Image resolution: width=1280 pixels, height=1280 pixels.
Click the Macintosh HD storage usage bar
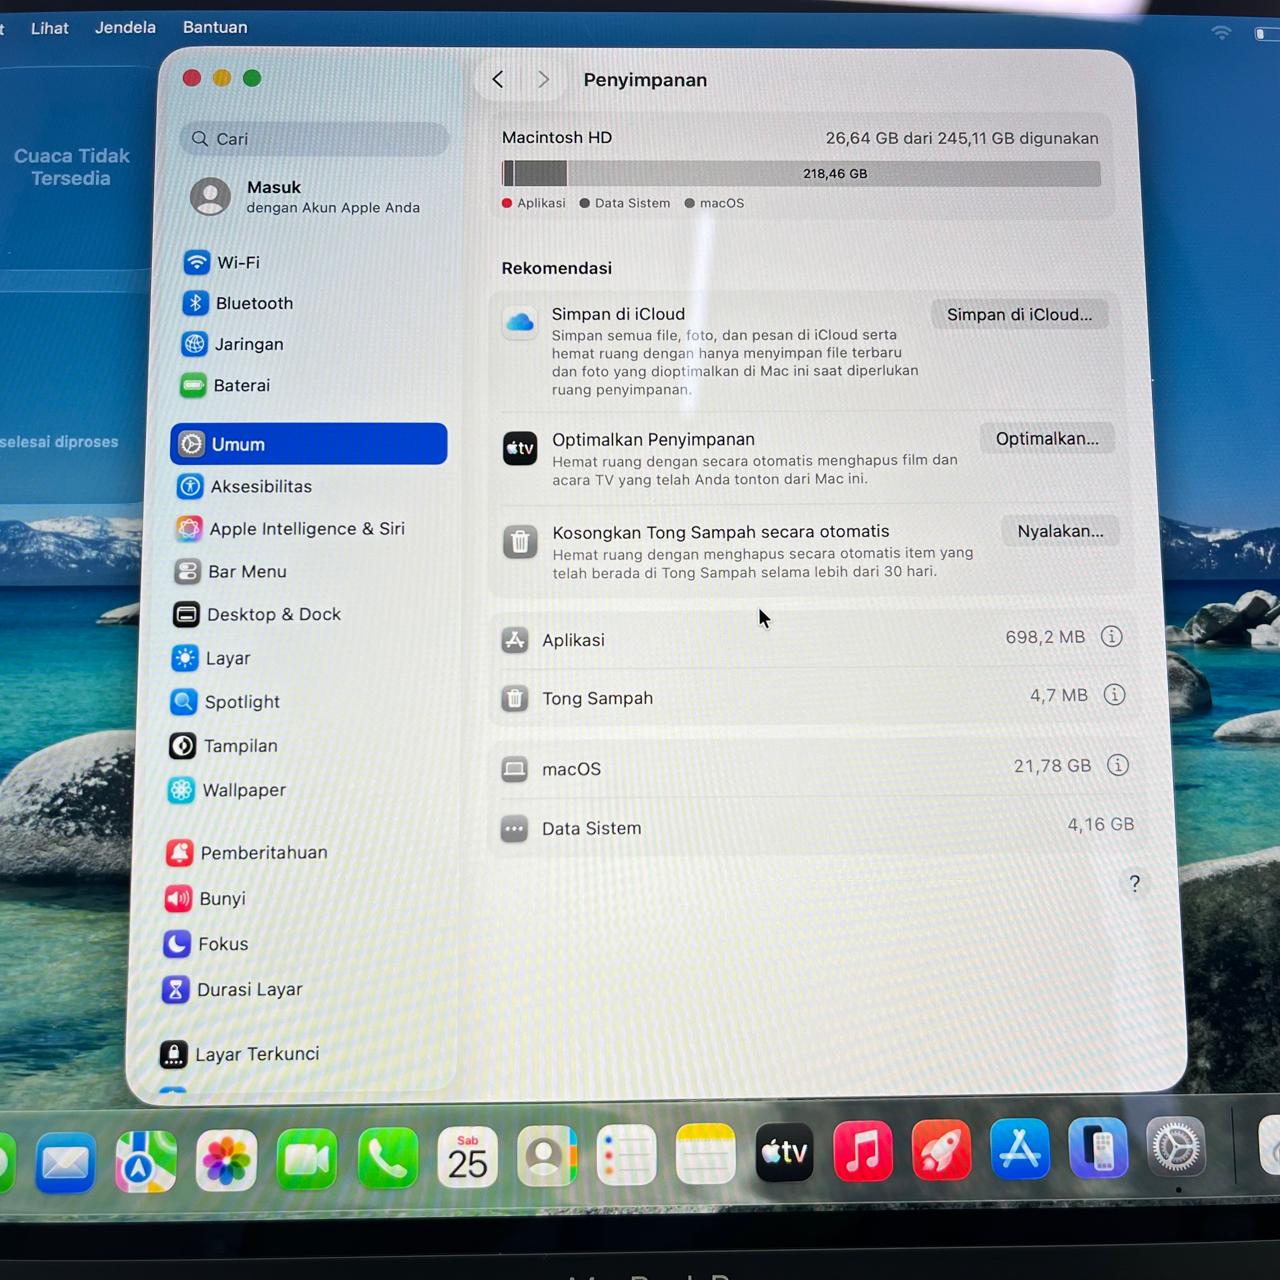(x=801, y=173)
